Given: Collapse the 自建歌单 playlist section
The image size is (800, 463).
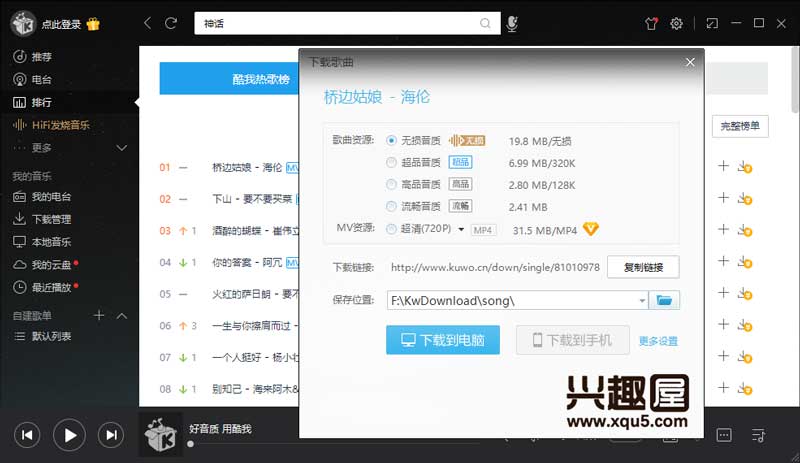Looking at the screenshot, I should tap(121, 316).
